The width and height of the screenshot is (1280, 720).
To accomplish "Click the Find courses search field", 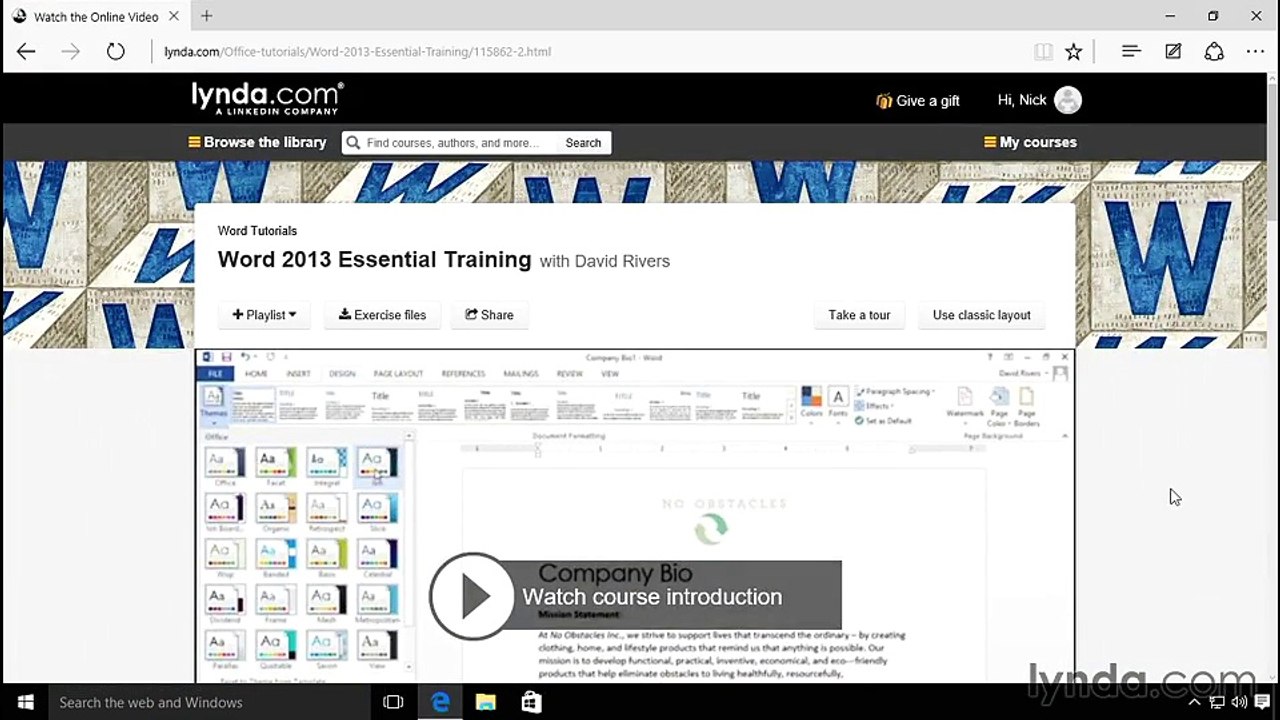I will 450,143.
